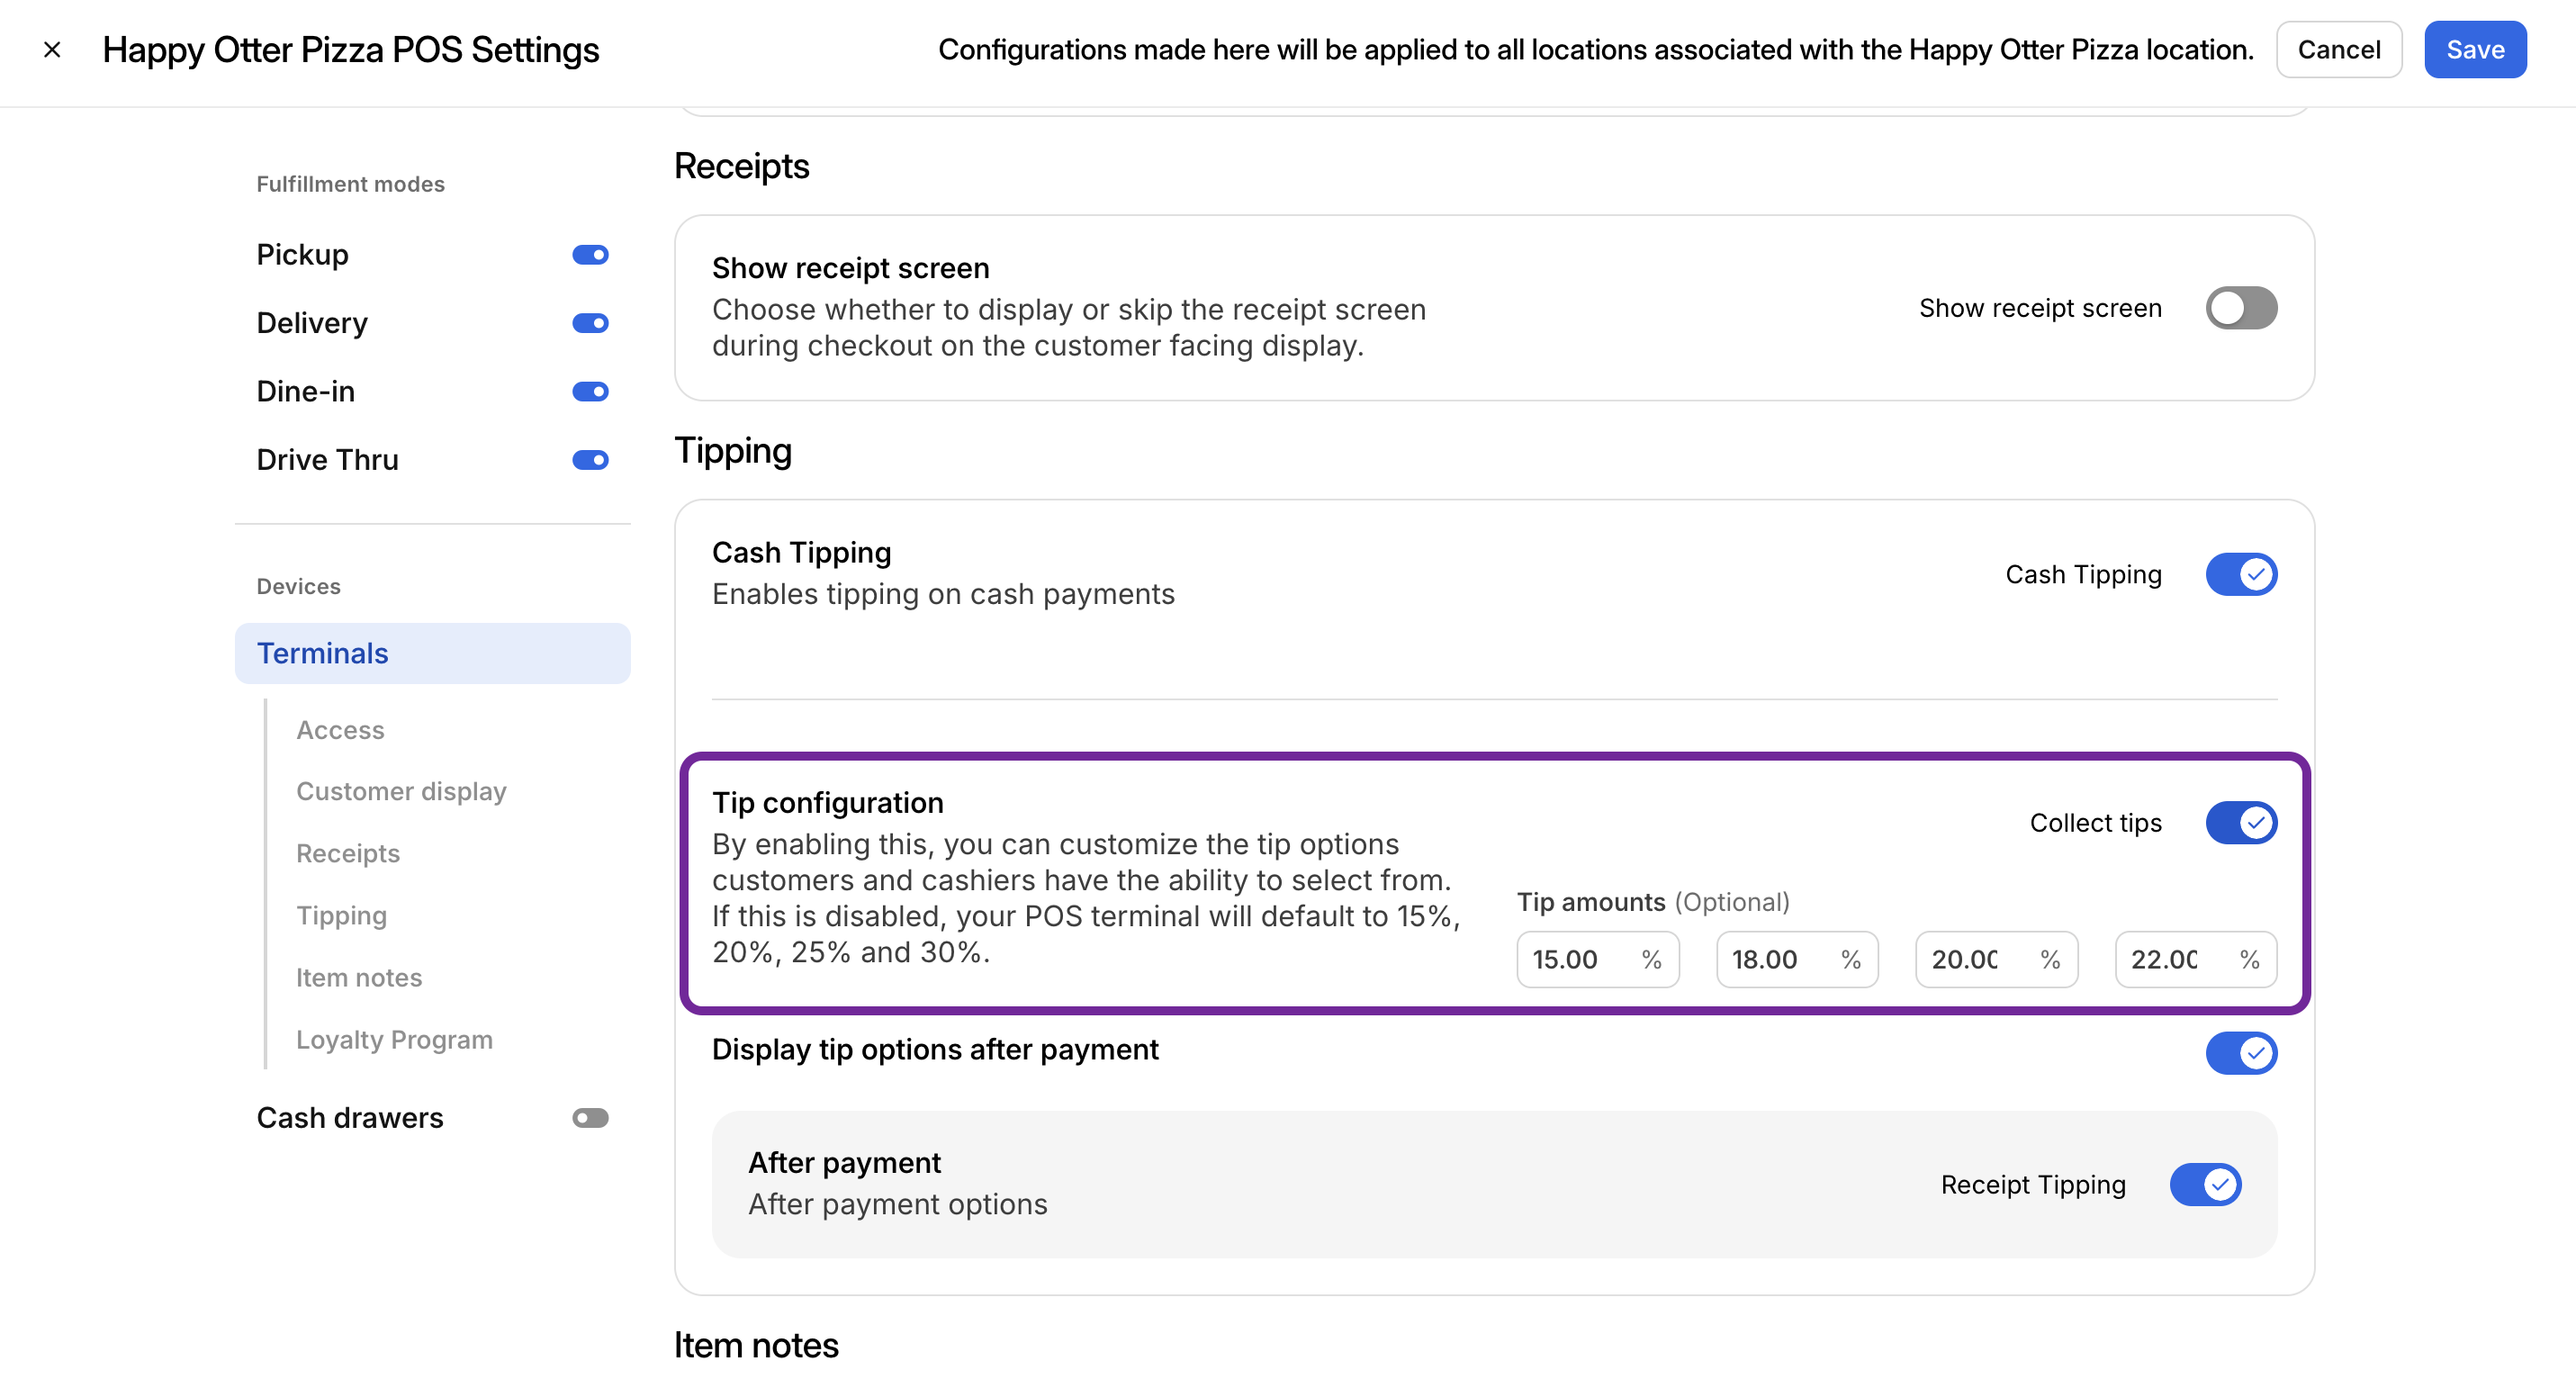This screenshot has height=1388, width=2576.
Task: Select Terminals in the sidebar
Action: coord(432,653)
